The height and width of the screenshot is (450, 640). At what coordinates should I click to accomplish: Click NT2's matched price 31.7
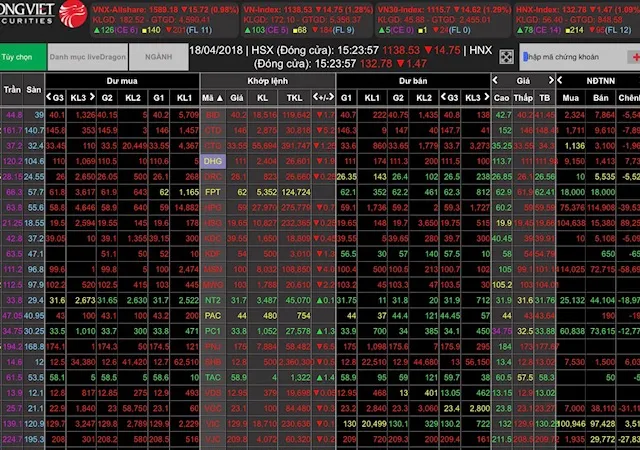[x=239, y=300]
